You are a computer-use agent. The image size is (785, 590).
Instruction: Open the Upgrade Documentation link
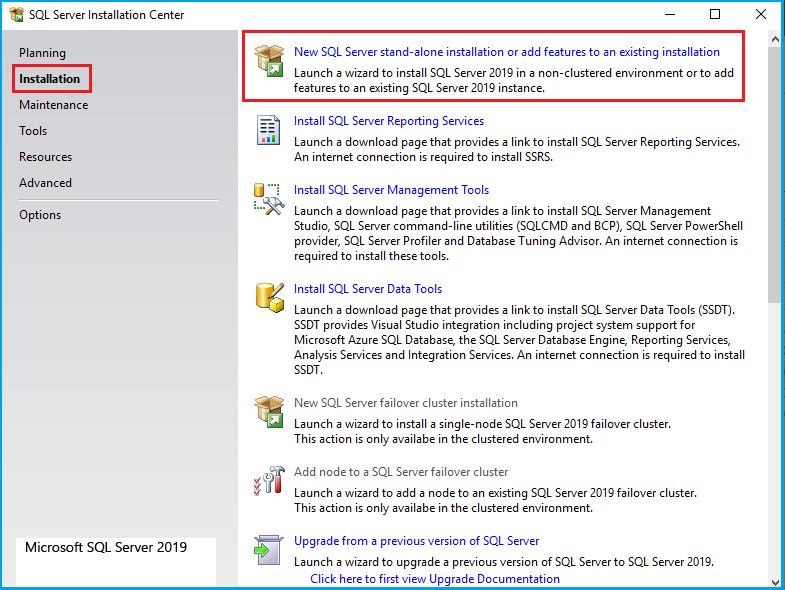434,579
